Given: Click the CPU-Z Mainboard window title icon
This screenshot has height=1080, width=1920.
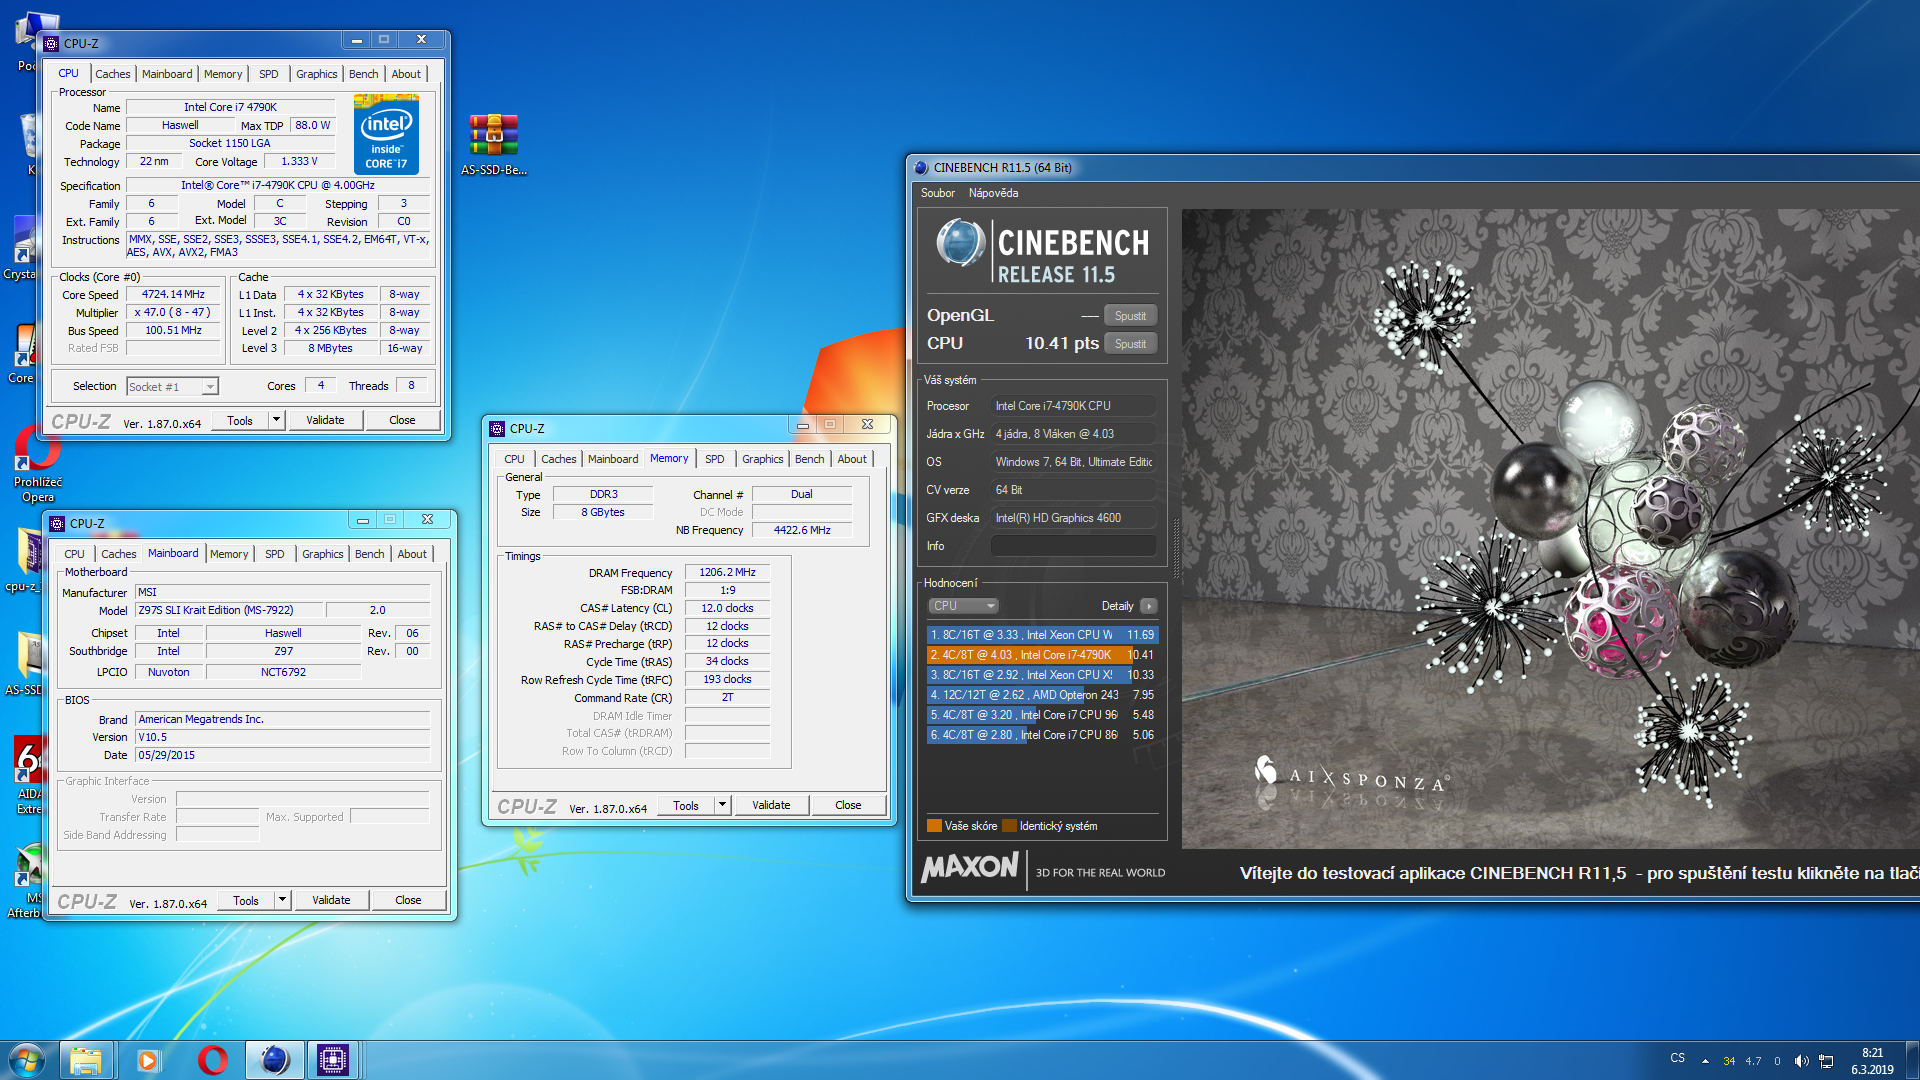Looking at the screenshot, I should point(57,523).
